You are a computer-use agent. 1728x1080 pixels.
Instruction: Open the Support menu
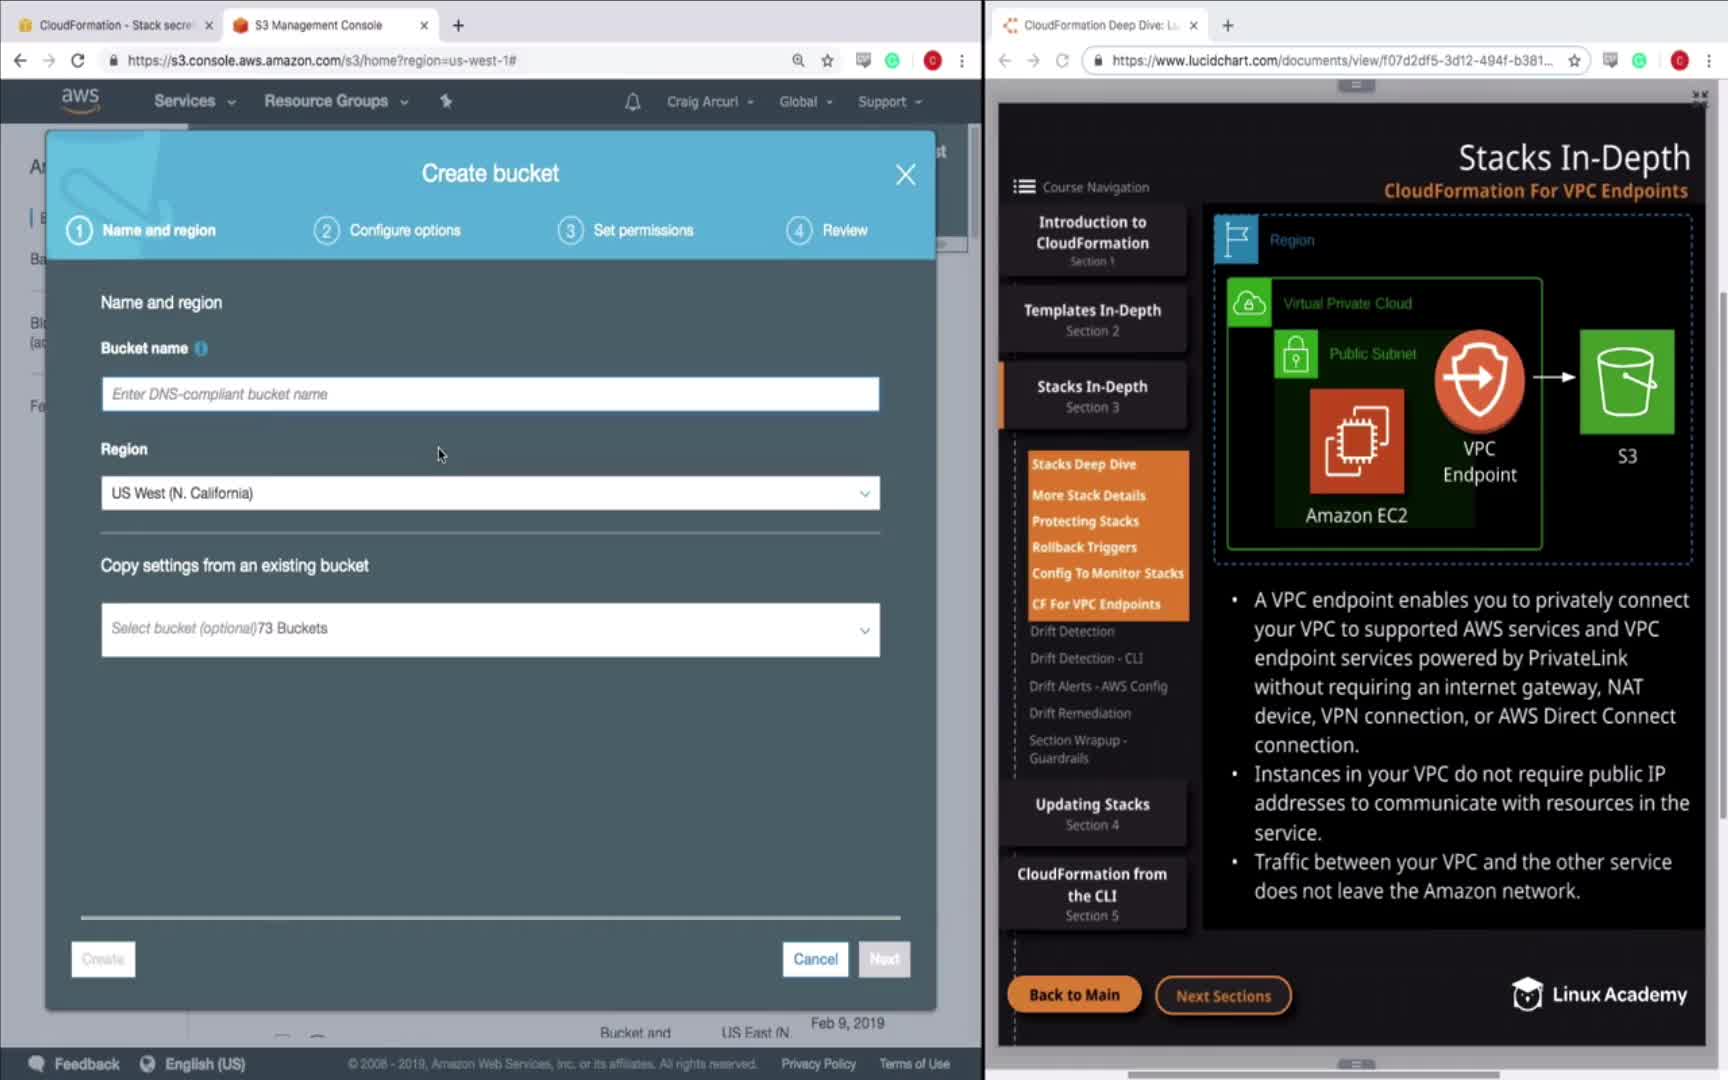tap(890, 101)
